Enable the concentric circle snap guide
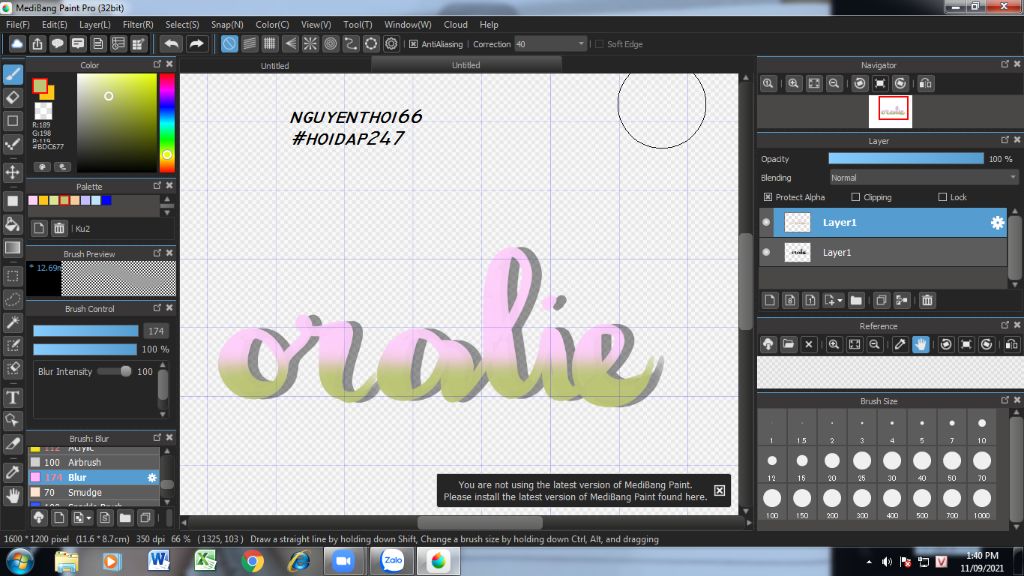The width and height of the screenshot is (1024, 576). tap(330, 44)
